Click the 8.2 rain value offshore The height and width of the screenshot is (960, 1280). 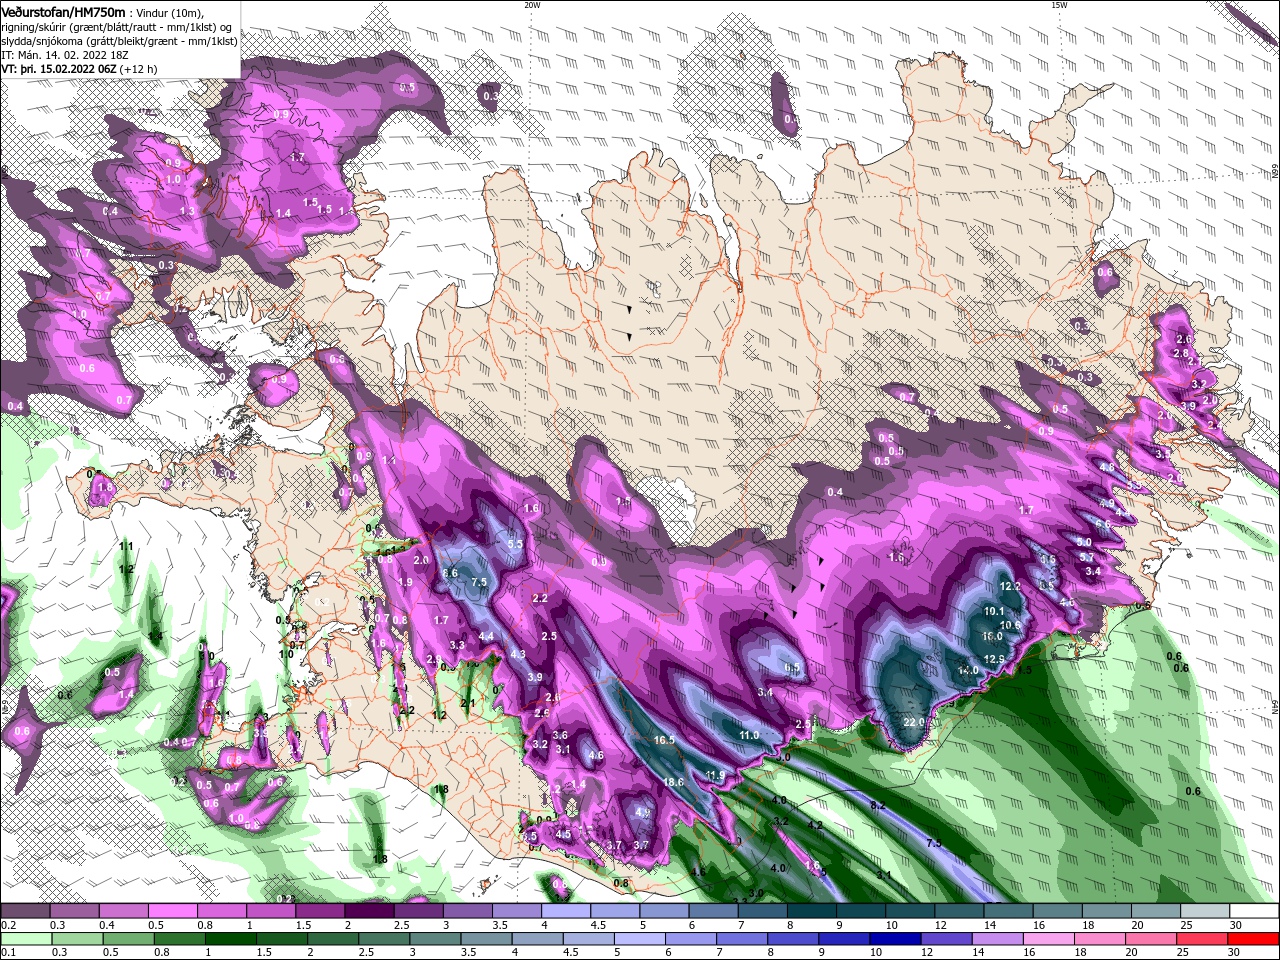878,805
